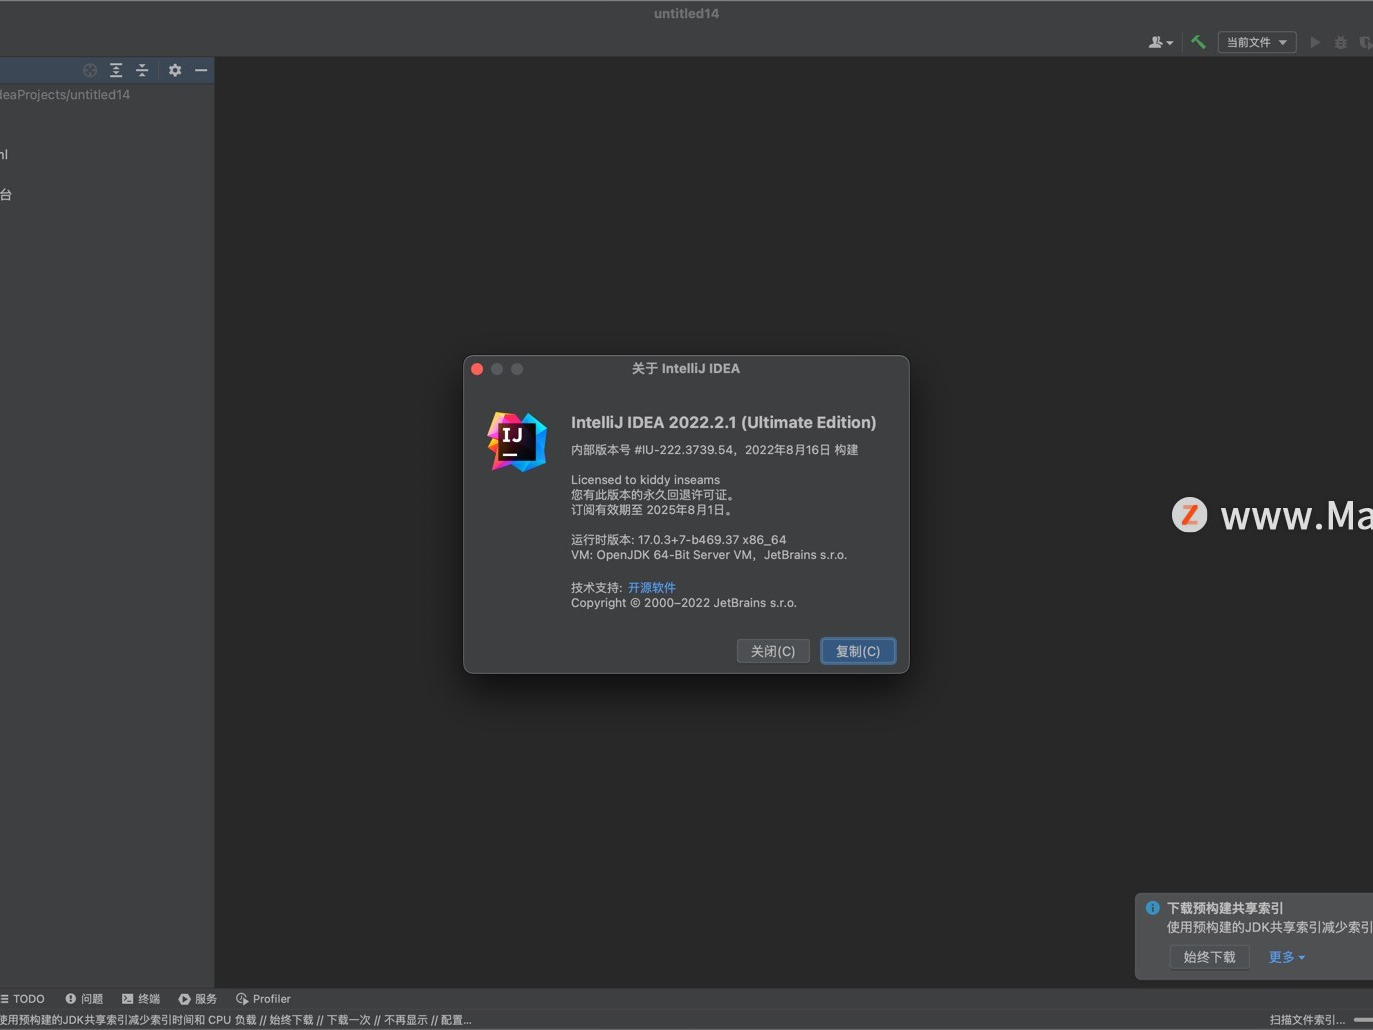
Task: Open the 问题 (Problems) tool window
Action: click(84, 998)
